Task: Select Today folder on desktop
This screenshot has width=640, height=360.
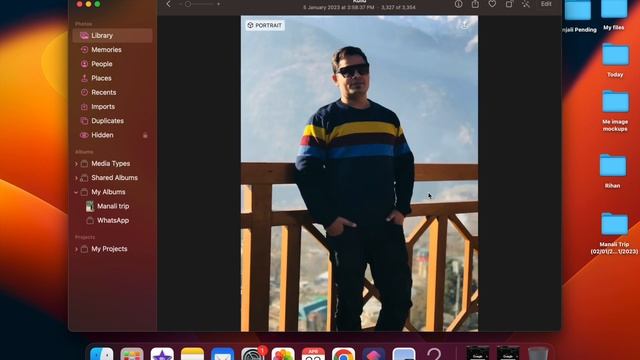Action: (615, 60)
